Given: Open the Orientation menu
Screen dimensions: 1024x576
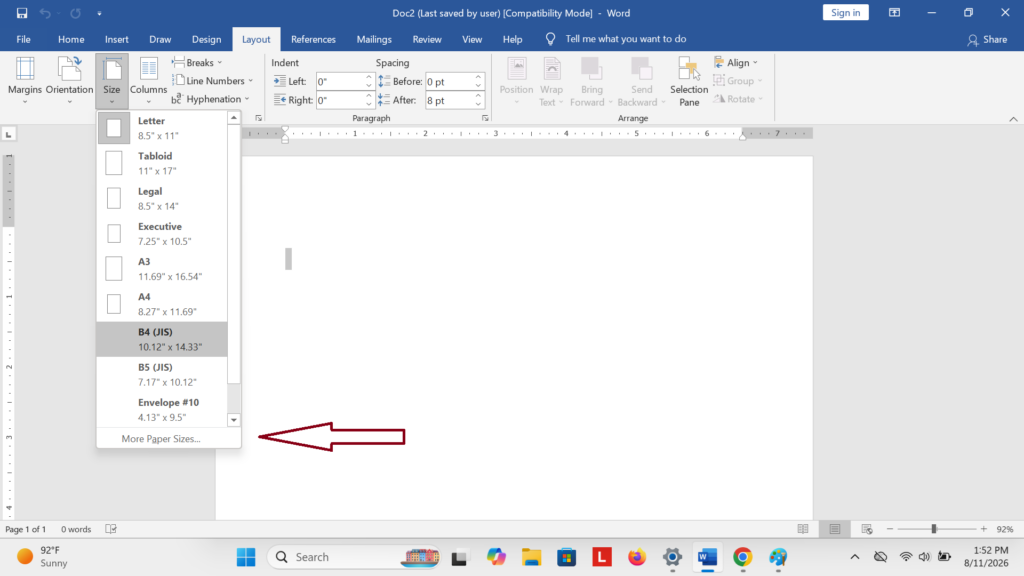Looking at the screenshot, I should coord(69,80).
